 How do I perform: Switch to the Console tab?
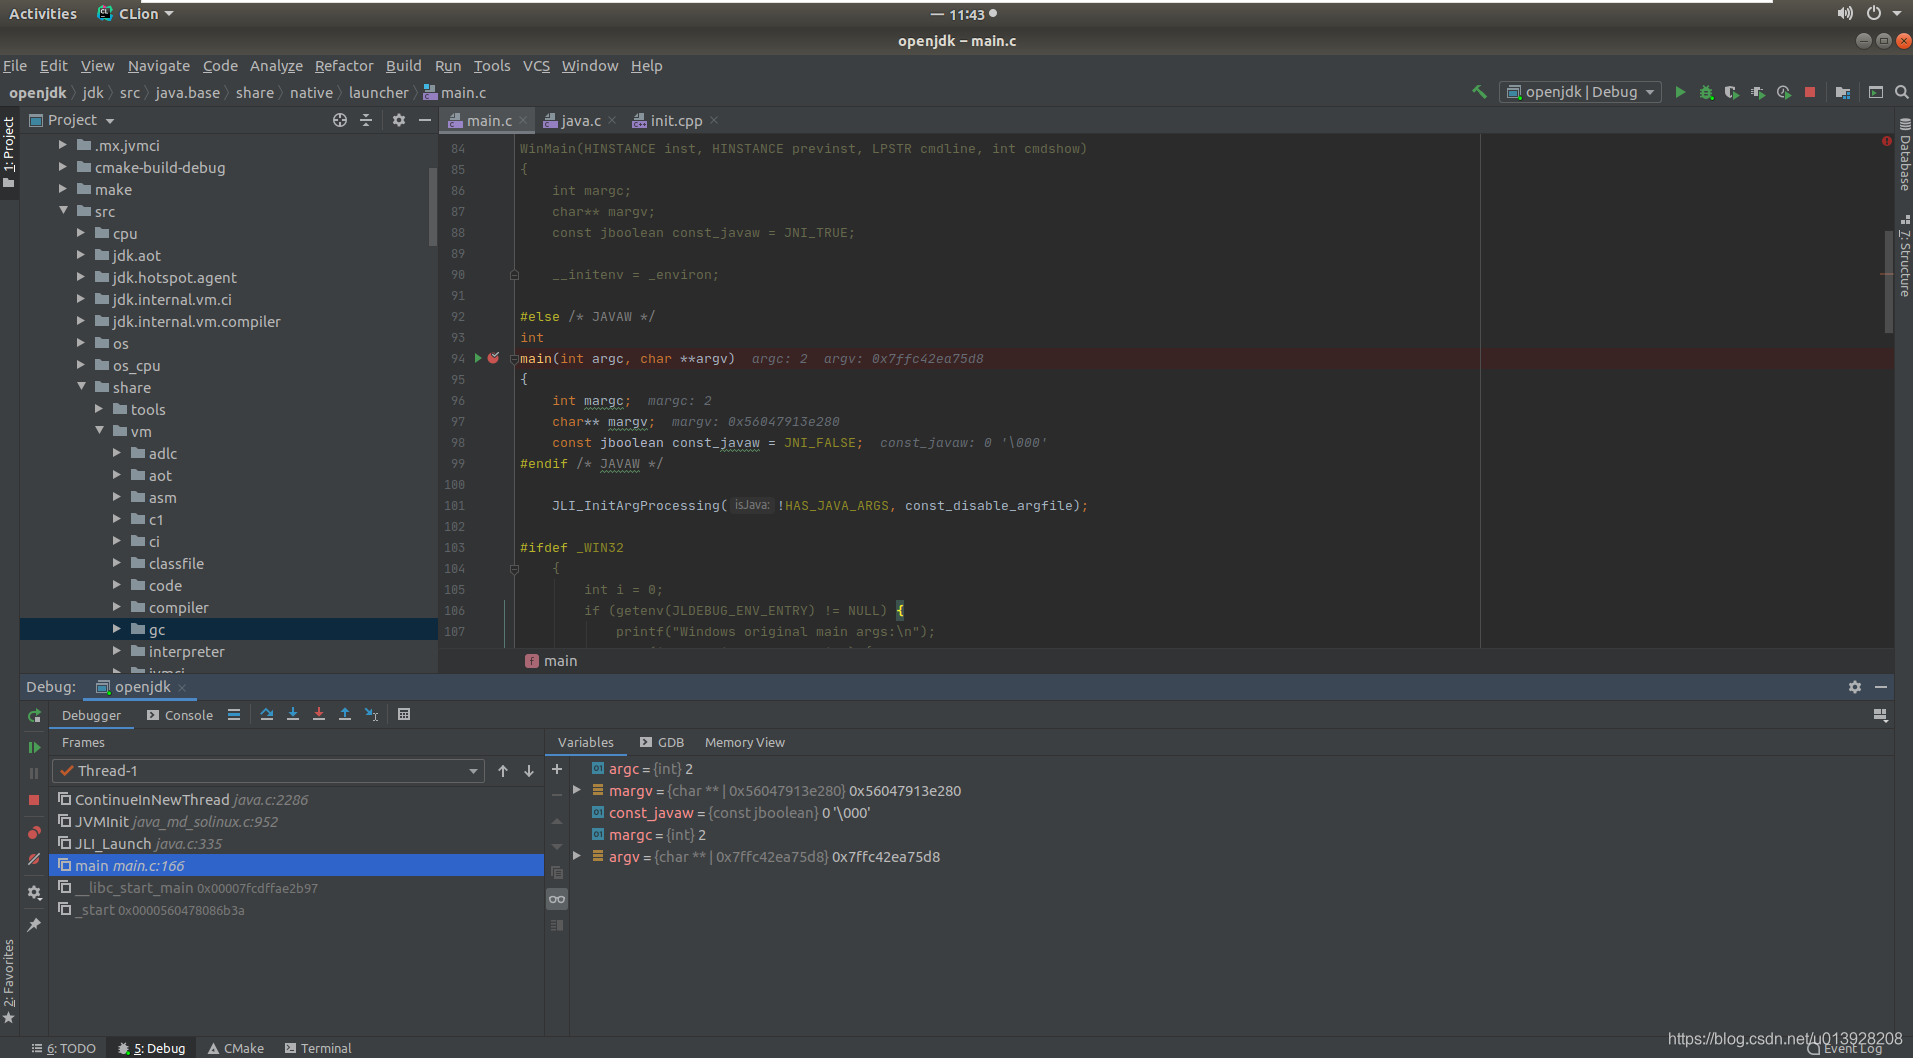[x=180, y=715]
